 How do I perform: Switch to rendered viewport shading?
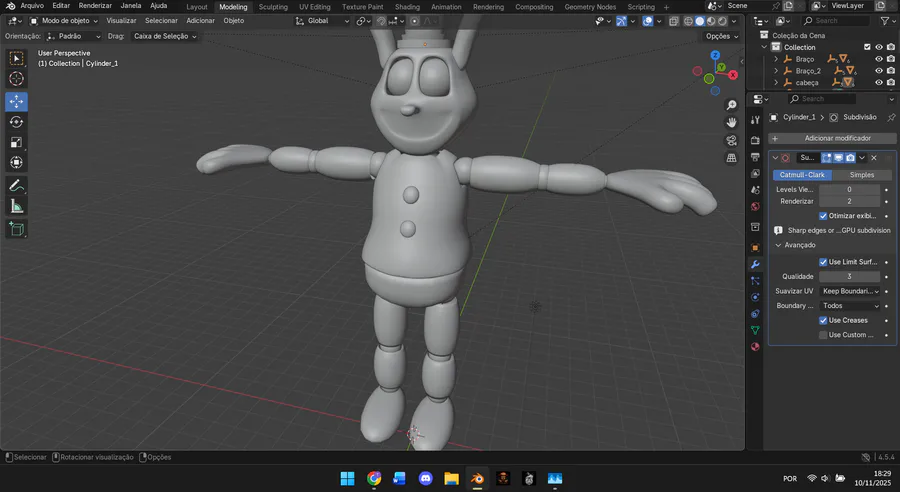point(723,21)
